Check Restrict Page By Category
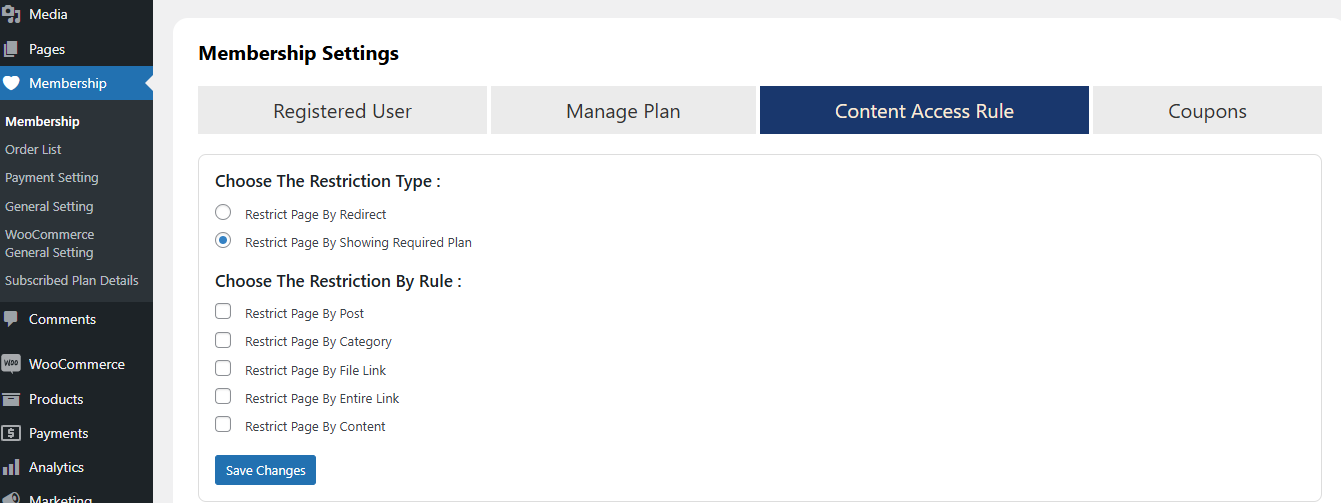Screen dimensions: 1341x503 (x=223, y=340)
